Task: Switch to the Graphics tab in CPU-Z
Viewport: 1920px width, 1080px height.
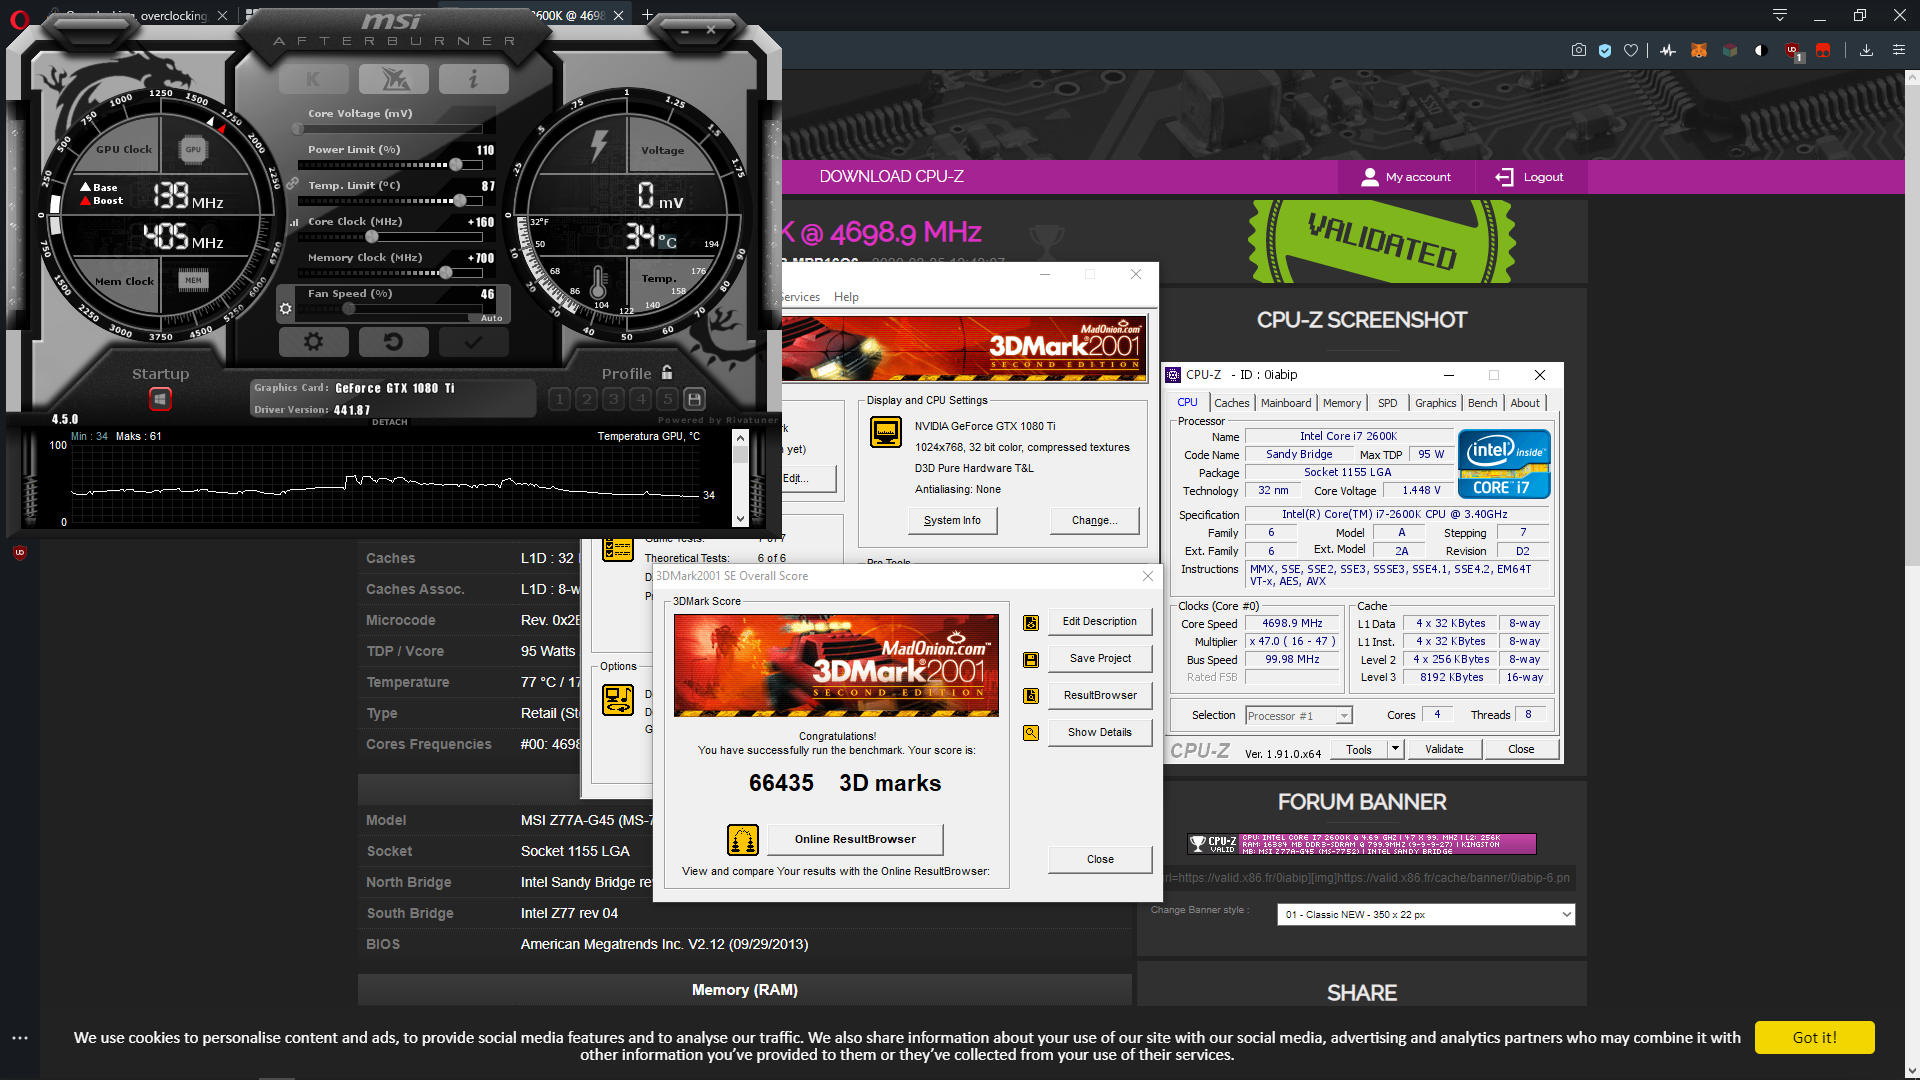Action: pos(1435,403)
